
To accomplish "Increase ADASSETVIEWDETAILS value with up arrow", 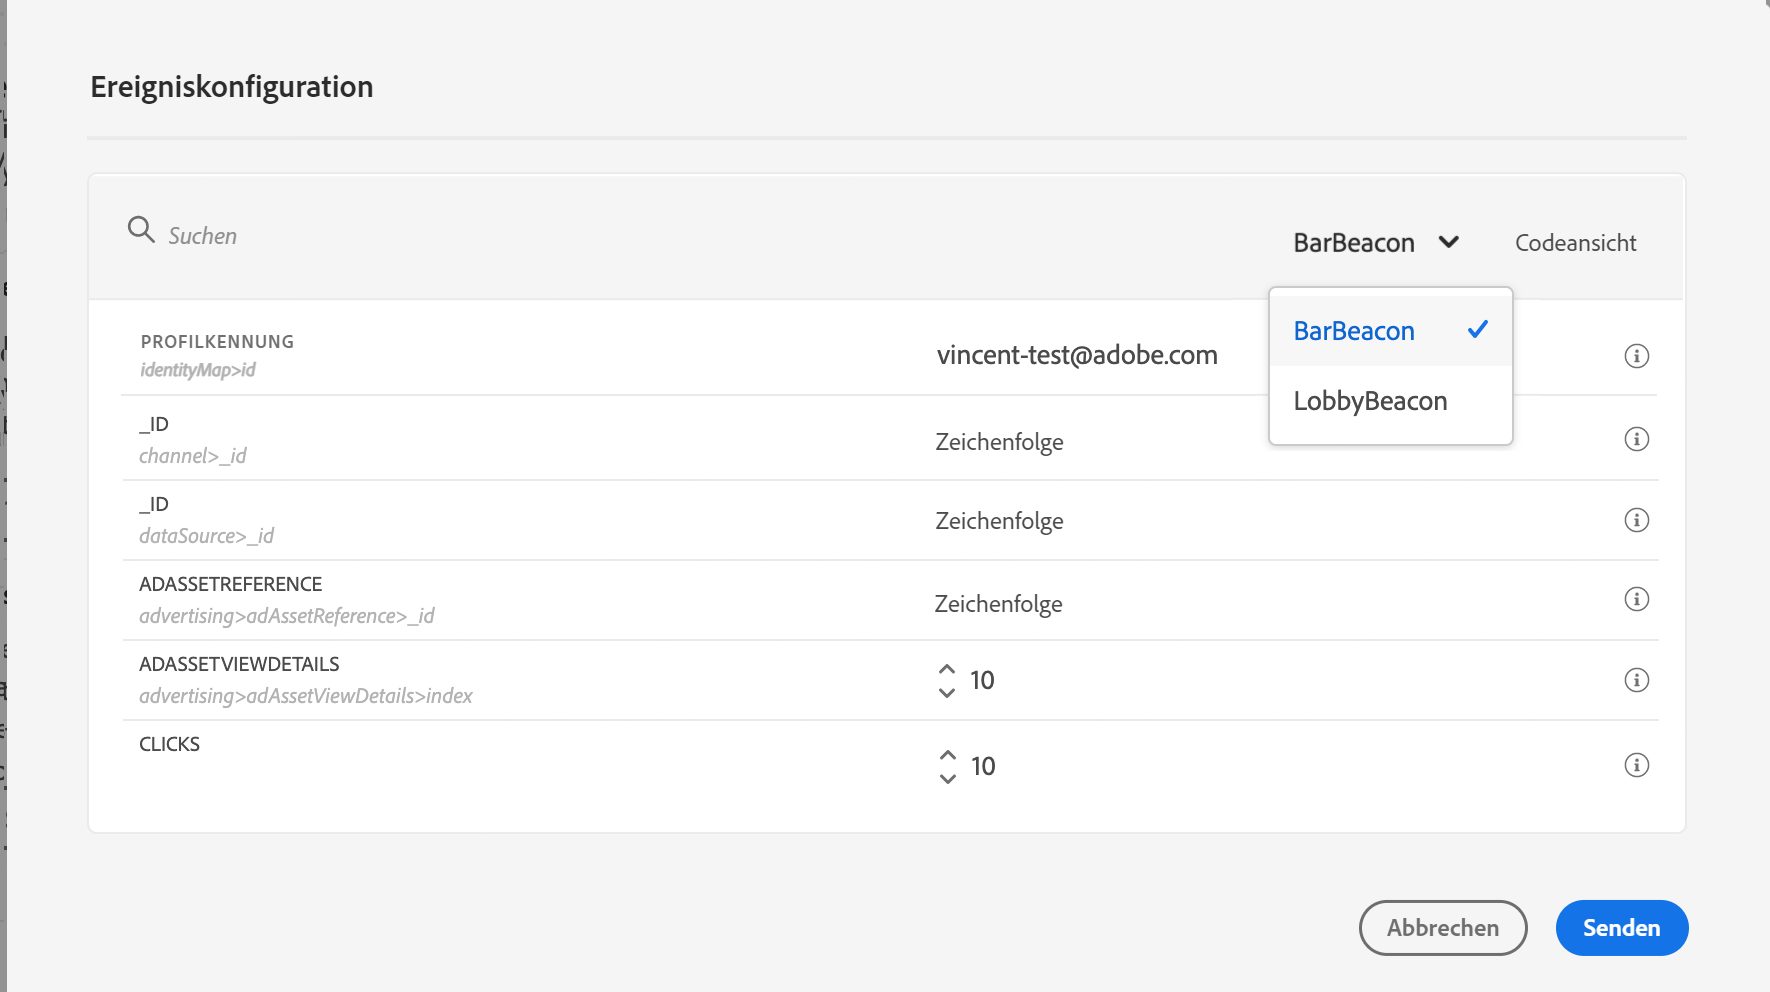I will [x=947, y=669].
